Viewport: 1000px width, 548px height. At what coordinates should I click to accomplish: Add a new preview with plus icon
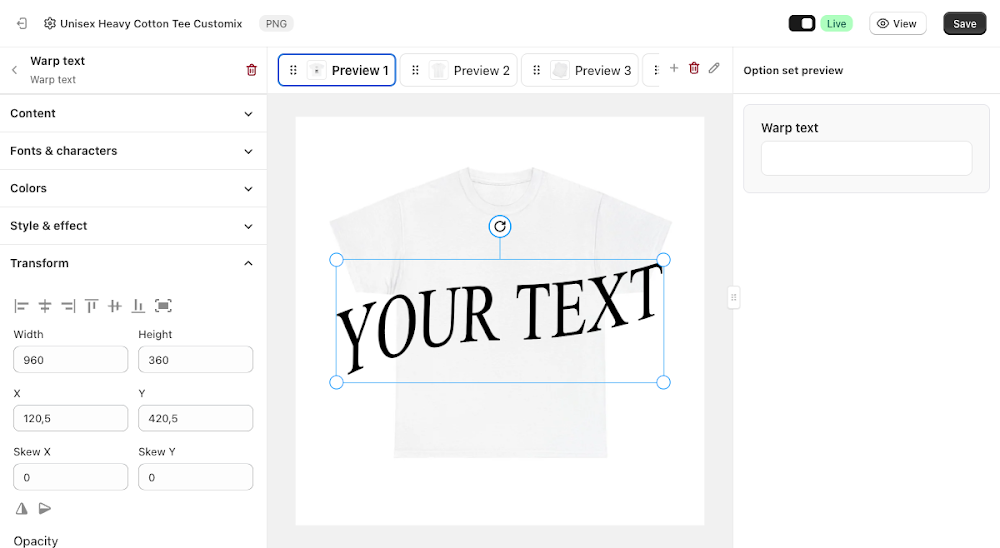[674, 68]
